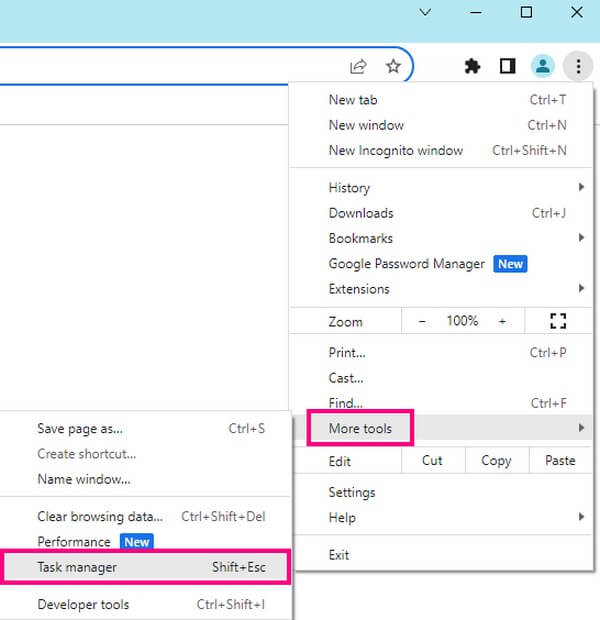
Task: Click the 100% zoom level value
Action: pyautogui.click(x=462, y=321)
